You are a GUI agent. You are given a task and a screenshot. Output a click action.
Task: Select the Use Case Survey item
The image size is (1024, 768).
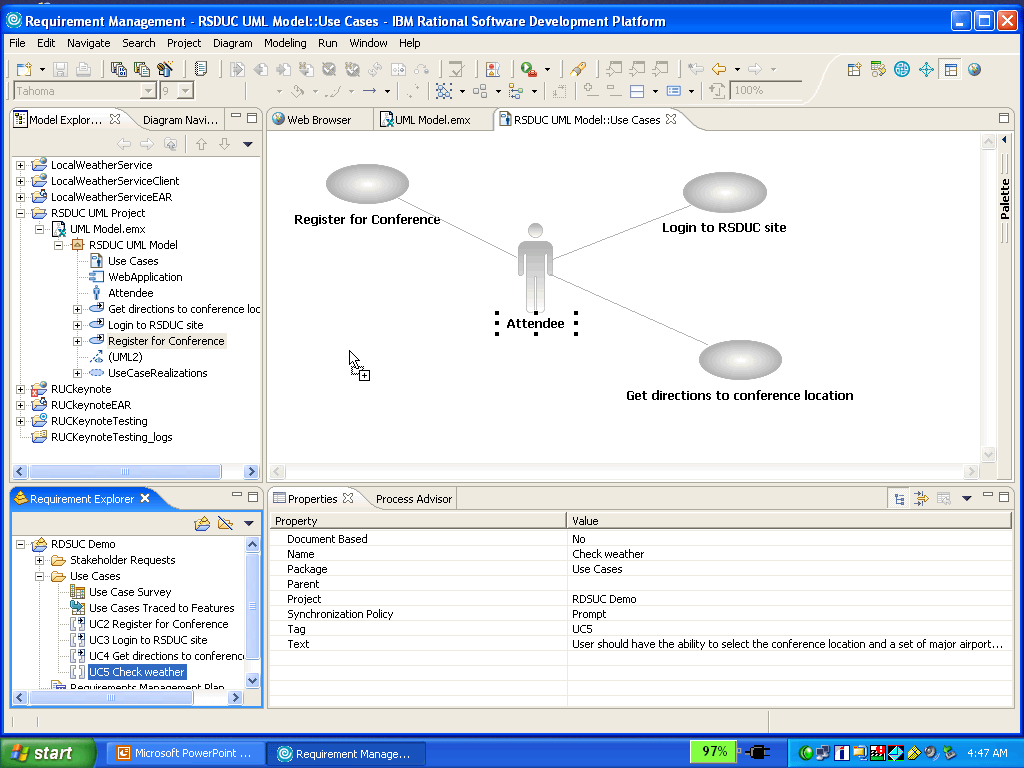130,592
